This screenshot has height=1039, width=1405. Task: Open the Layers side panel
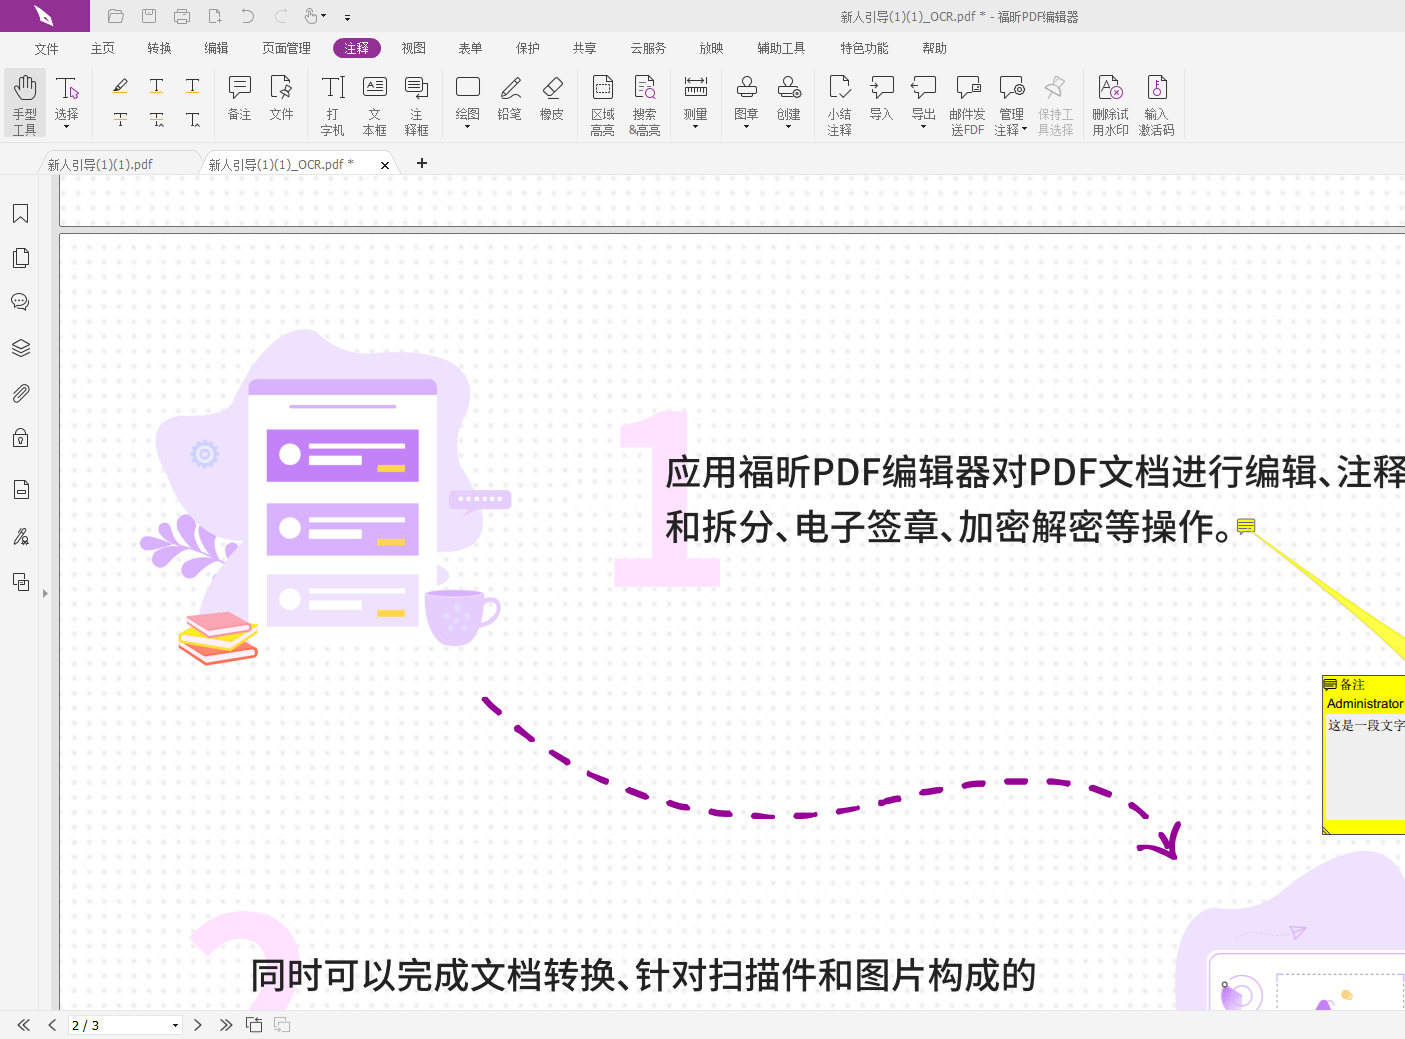click(x=20, y=348)
